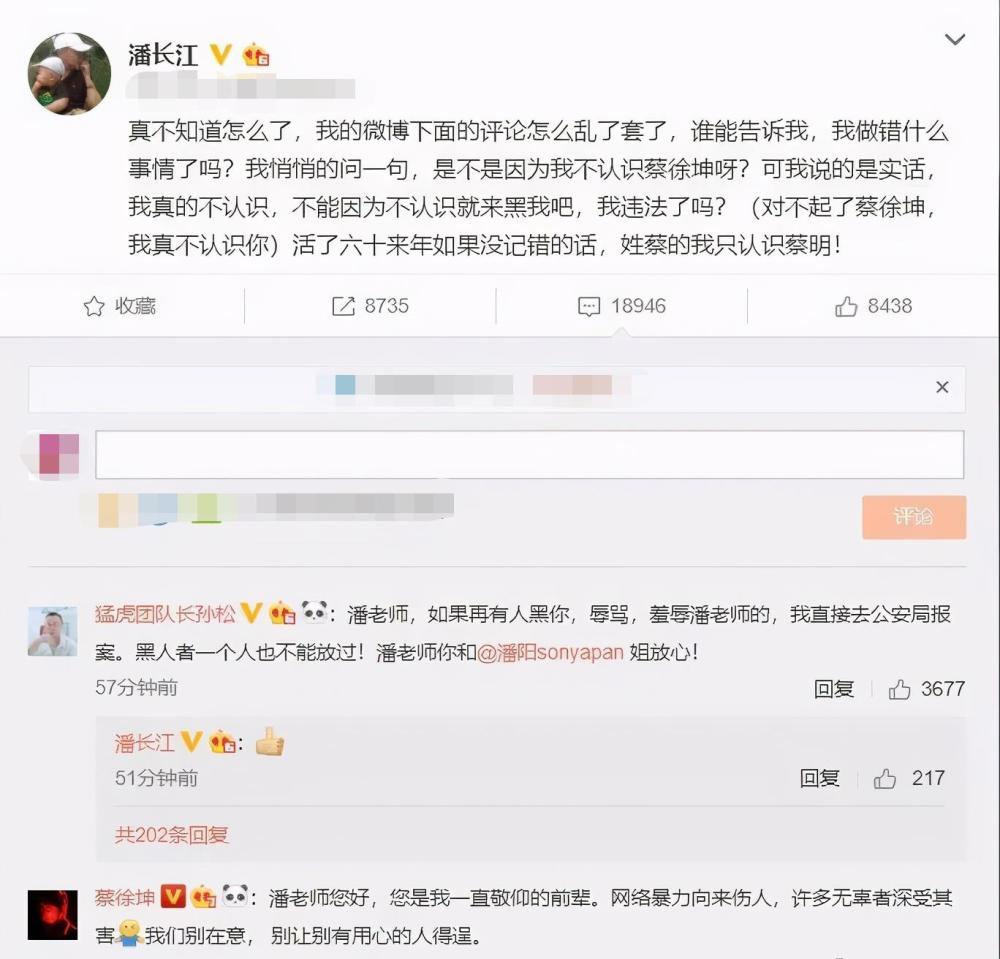Image resolution: width=1000 pixels, height=959 pixels.
Task: Like the post with 8438 likes
Action: point(846,306)
